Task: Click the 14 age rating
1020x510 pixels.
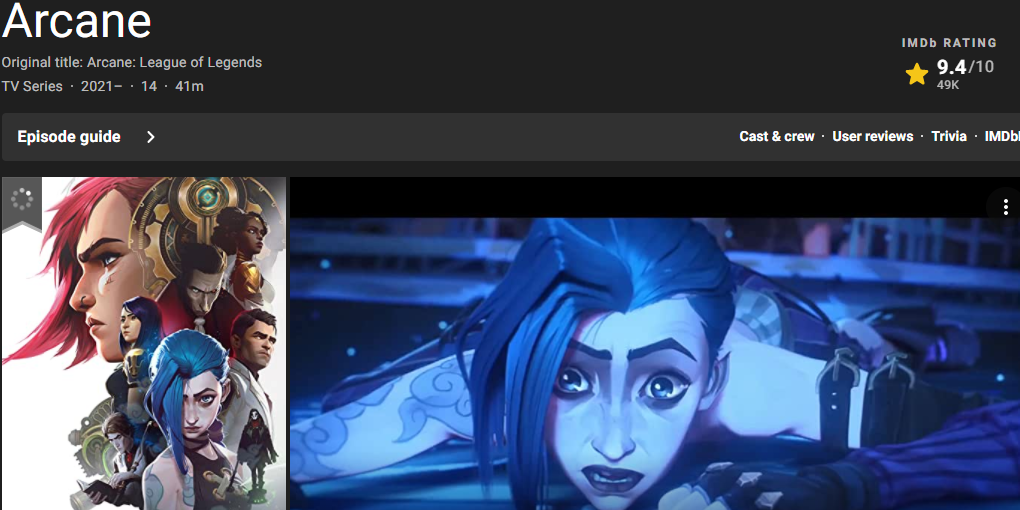Action: point(149,86)
